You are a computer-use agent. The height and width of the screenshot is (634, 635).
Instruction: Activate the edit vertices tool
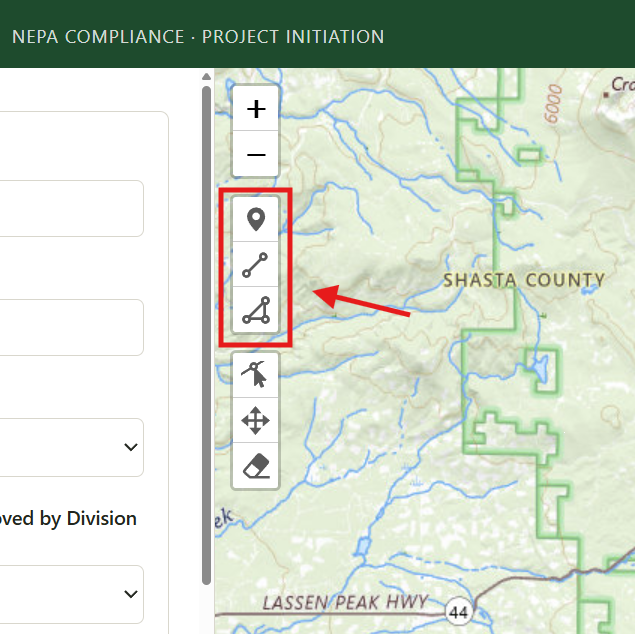[x=256, y=375]
